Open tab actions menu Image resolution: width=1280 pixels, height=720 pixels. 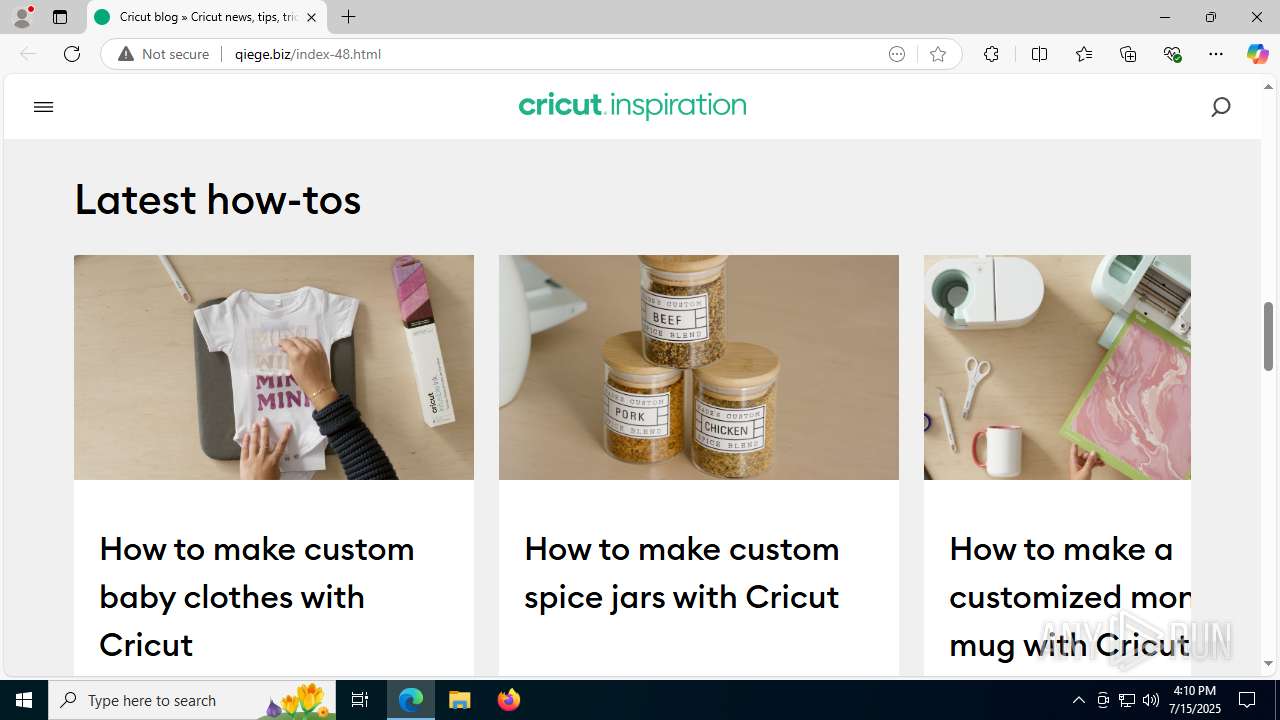(60, 17)
